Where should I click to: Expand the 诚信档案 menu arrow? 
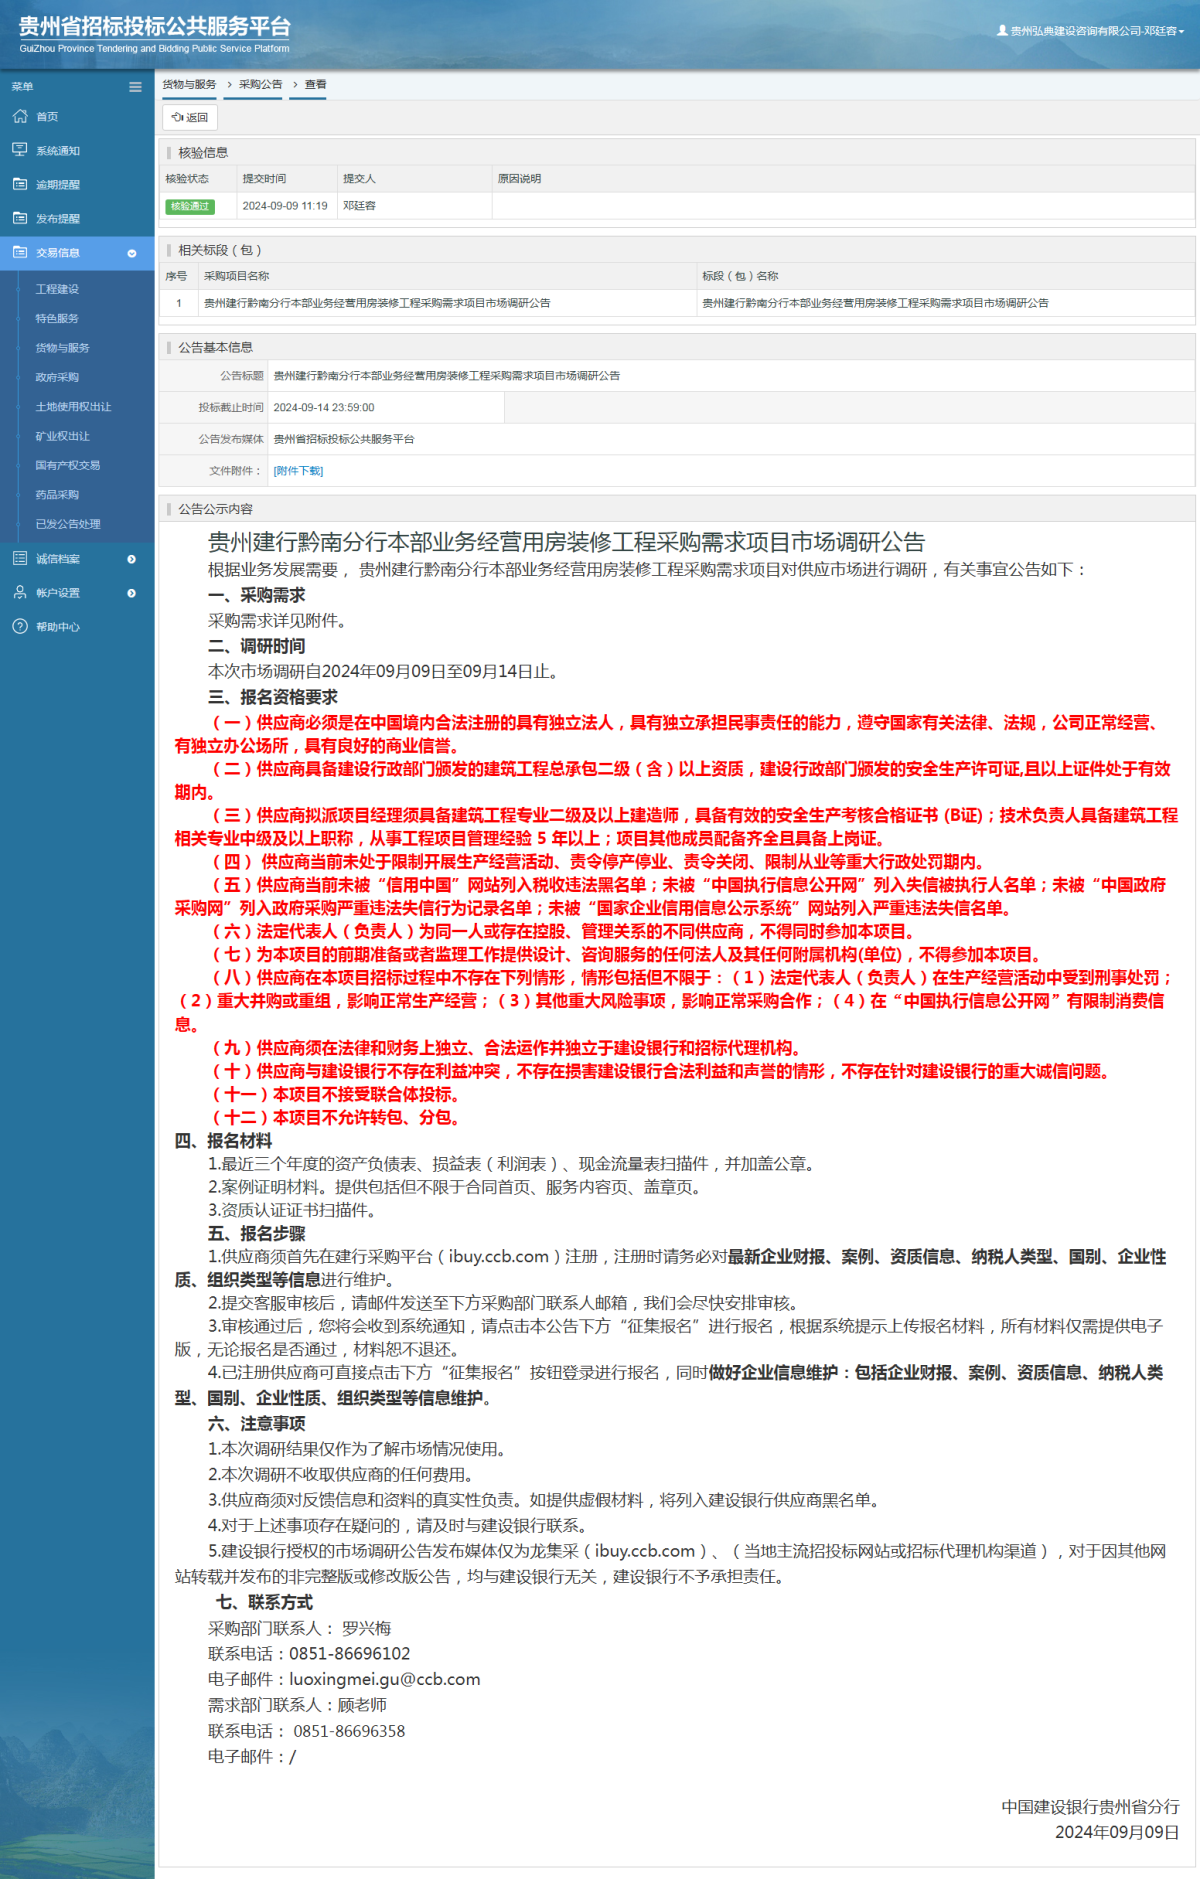[x=132, y=559]
